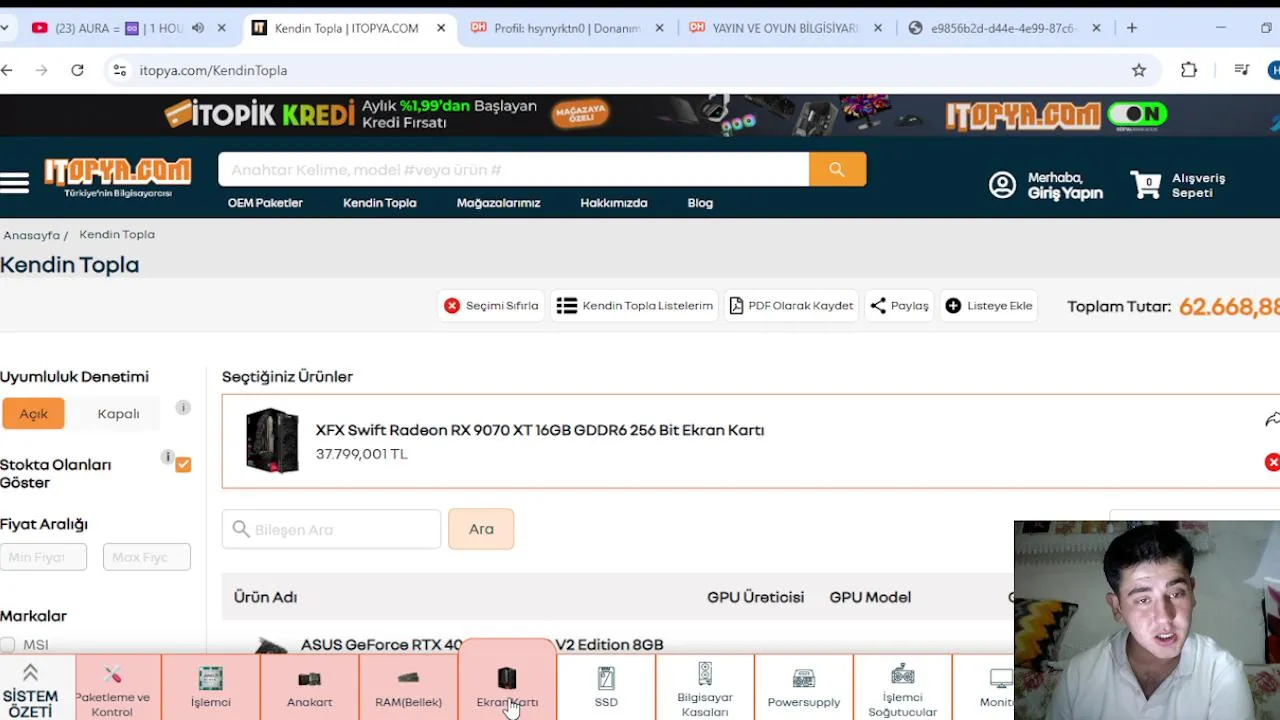Switch to the e9856b2d tab
Image resolution: width=1280 pixels, height=720 pixels.
(x=1003, y=28)
